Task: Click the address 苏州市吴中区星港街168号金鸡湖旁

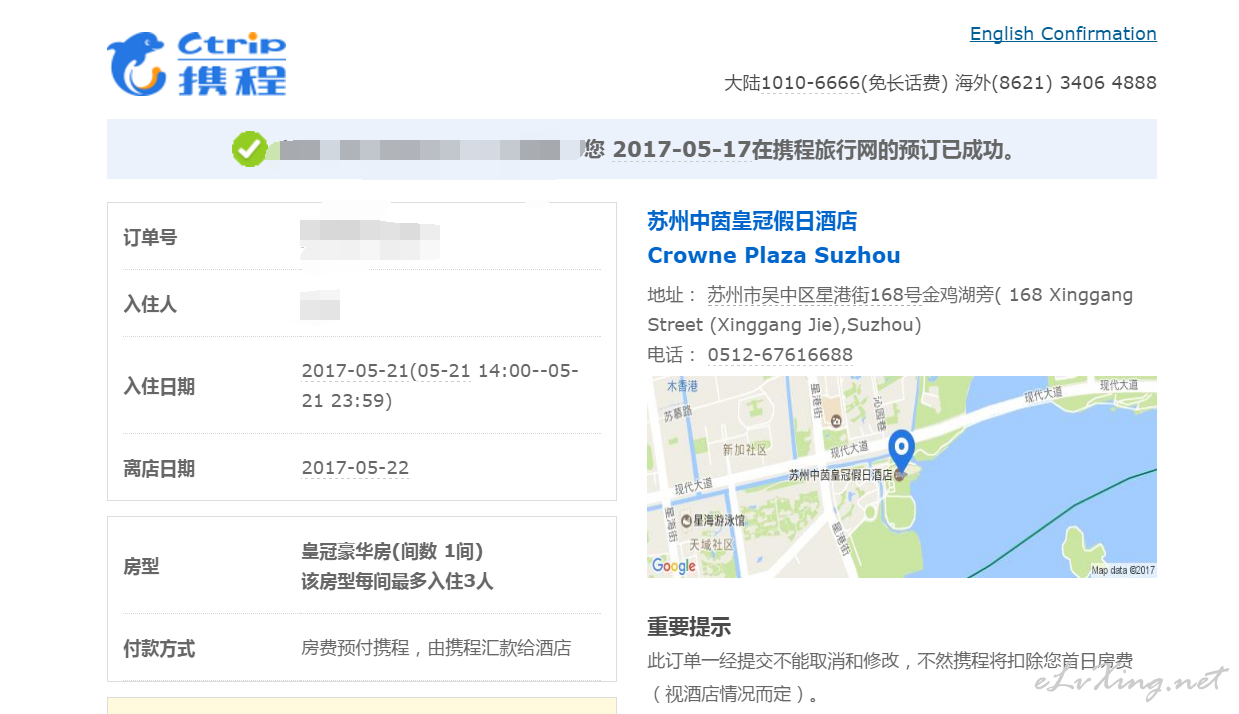Action: tap(850, 295)
